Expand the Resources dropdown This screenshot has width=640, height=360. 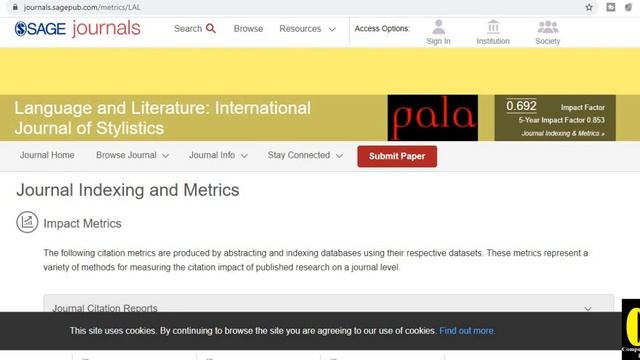click(x=307, y=29)
